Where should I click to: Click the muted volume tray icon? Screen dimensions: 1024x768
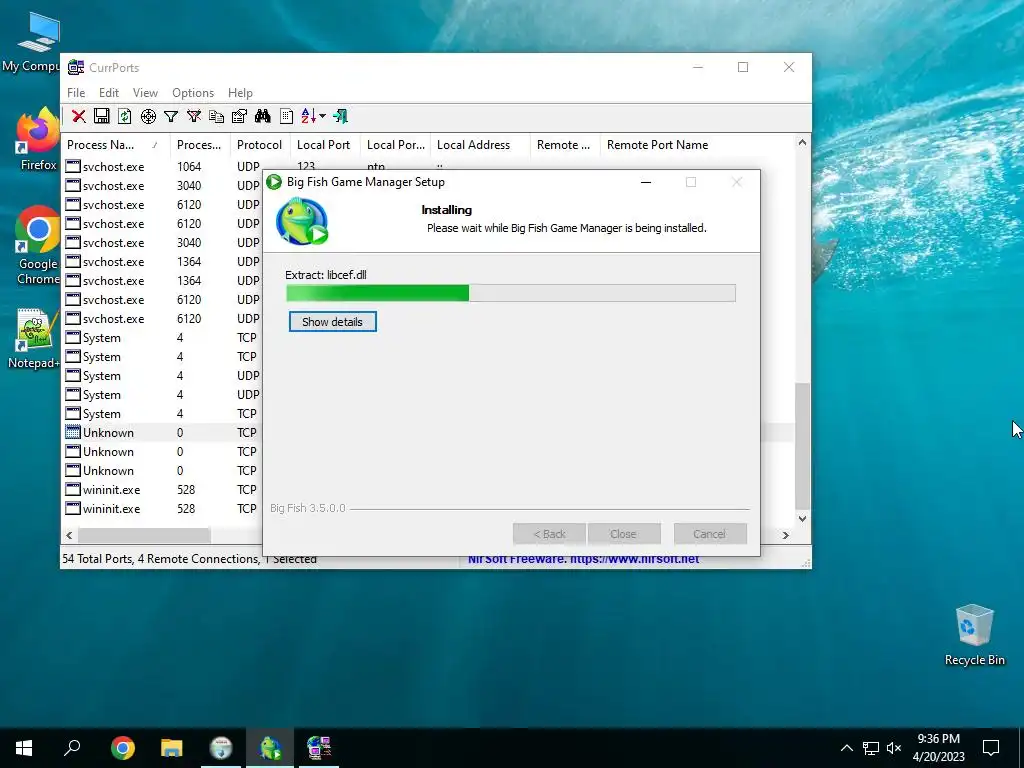(894, 748)
